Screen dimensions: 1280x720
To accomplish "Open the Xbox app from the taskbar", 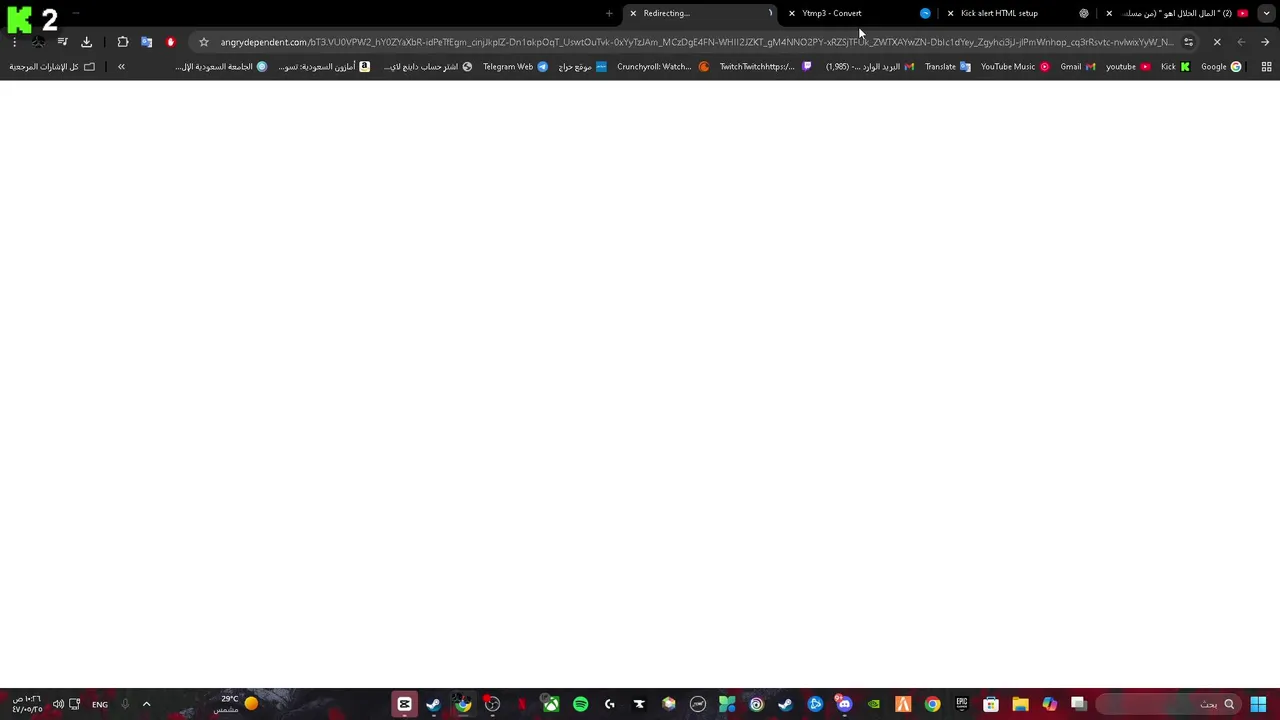I will (x=551, y=704).
